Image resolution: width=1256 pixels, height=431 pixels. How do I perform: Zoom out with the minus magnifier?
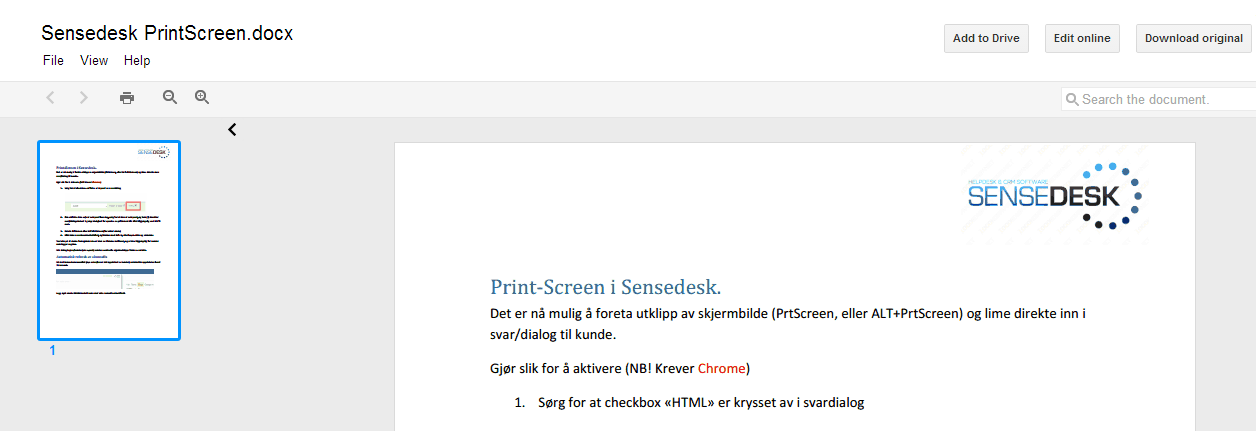[x=170, y=98]
